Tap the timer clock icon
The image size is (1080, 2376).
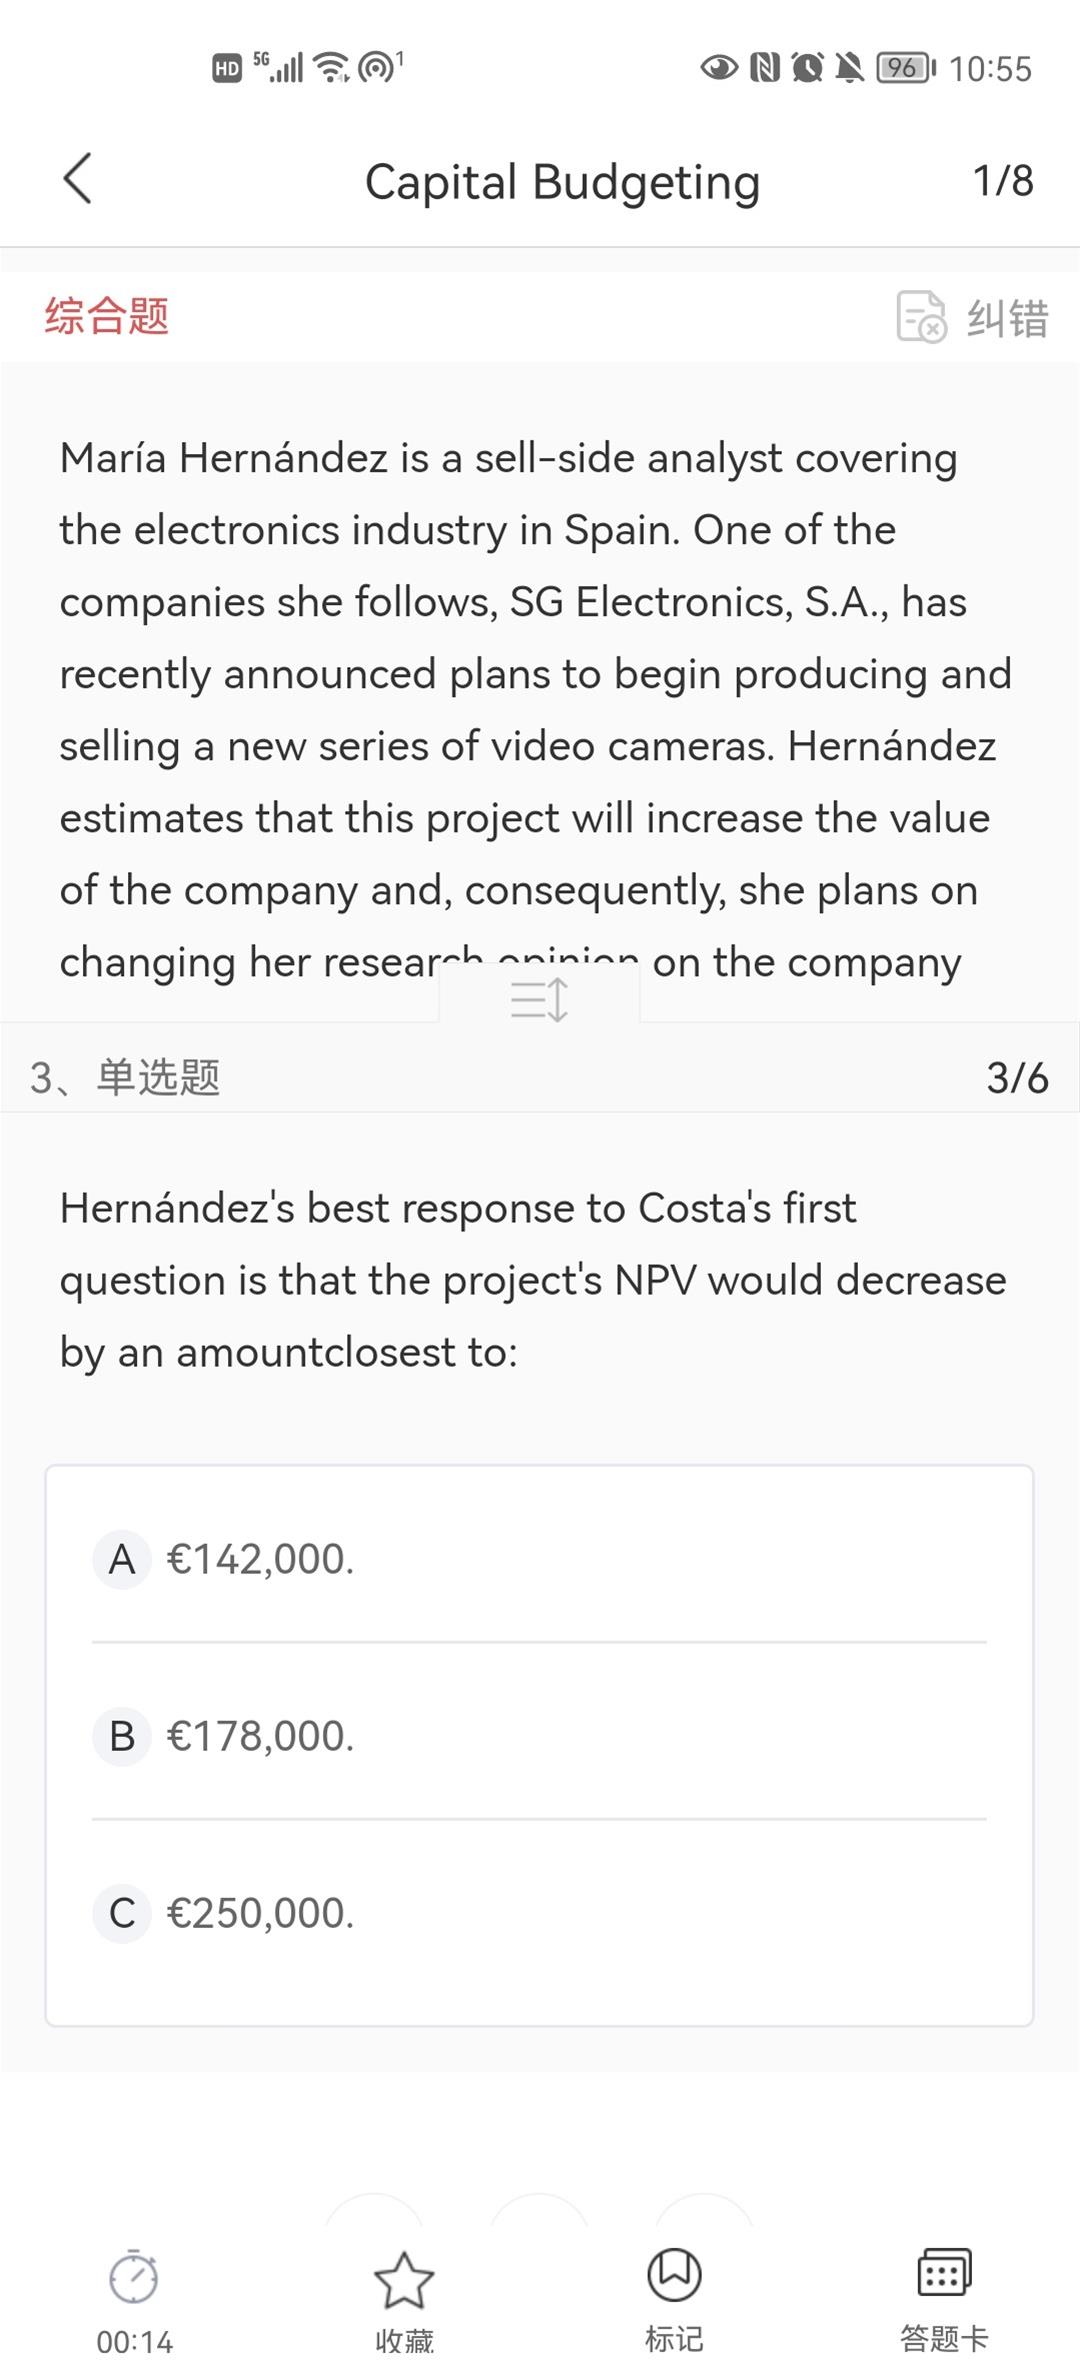point(134,2278)
